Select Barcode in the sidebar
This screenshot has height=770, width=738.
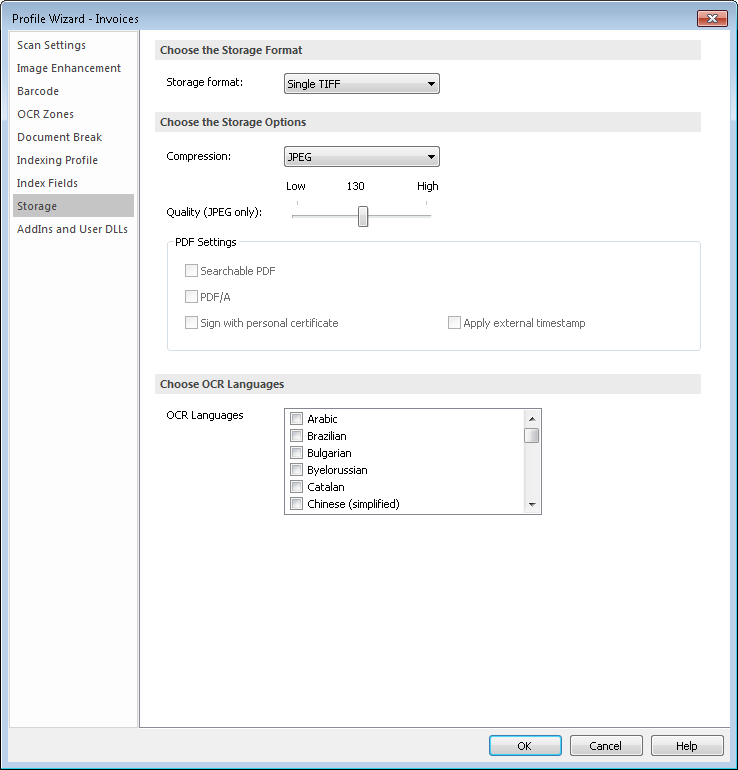pos(38,91)
